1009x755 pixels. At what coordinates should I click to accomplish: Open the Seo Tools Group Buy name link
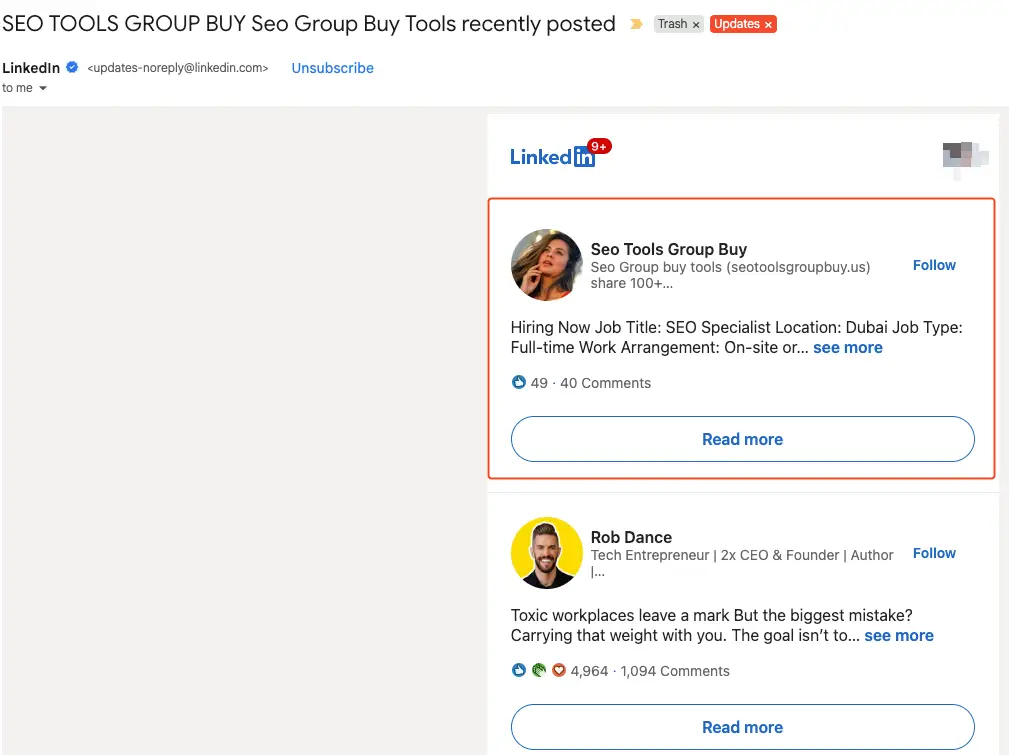click(668, 249)
